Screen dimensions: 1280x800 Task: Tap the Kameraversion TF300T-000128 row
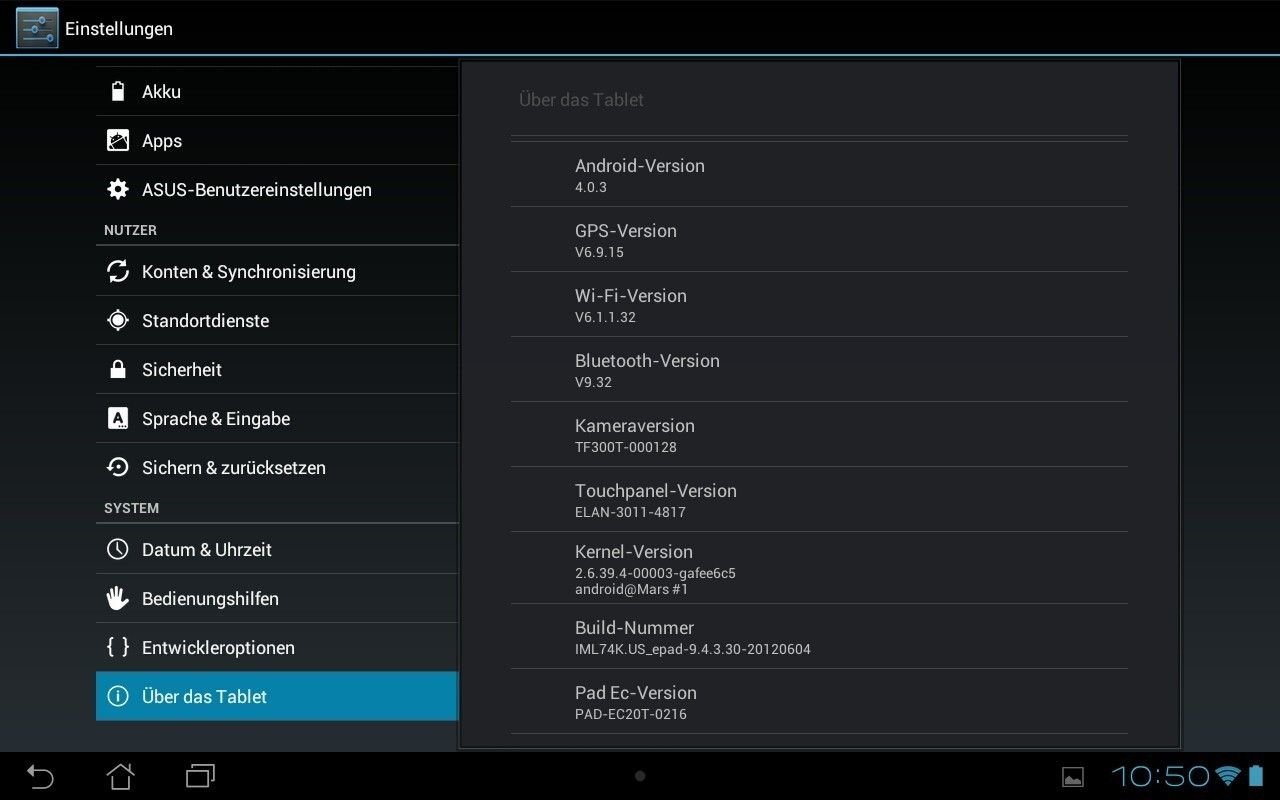[x=819, y=434]
